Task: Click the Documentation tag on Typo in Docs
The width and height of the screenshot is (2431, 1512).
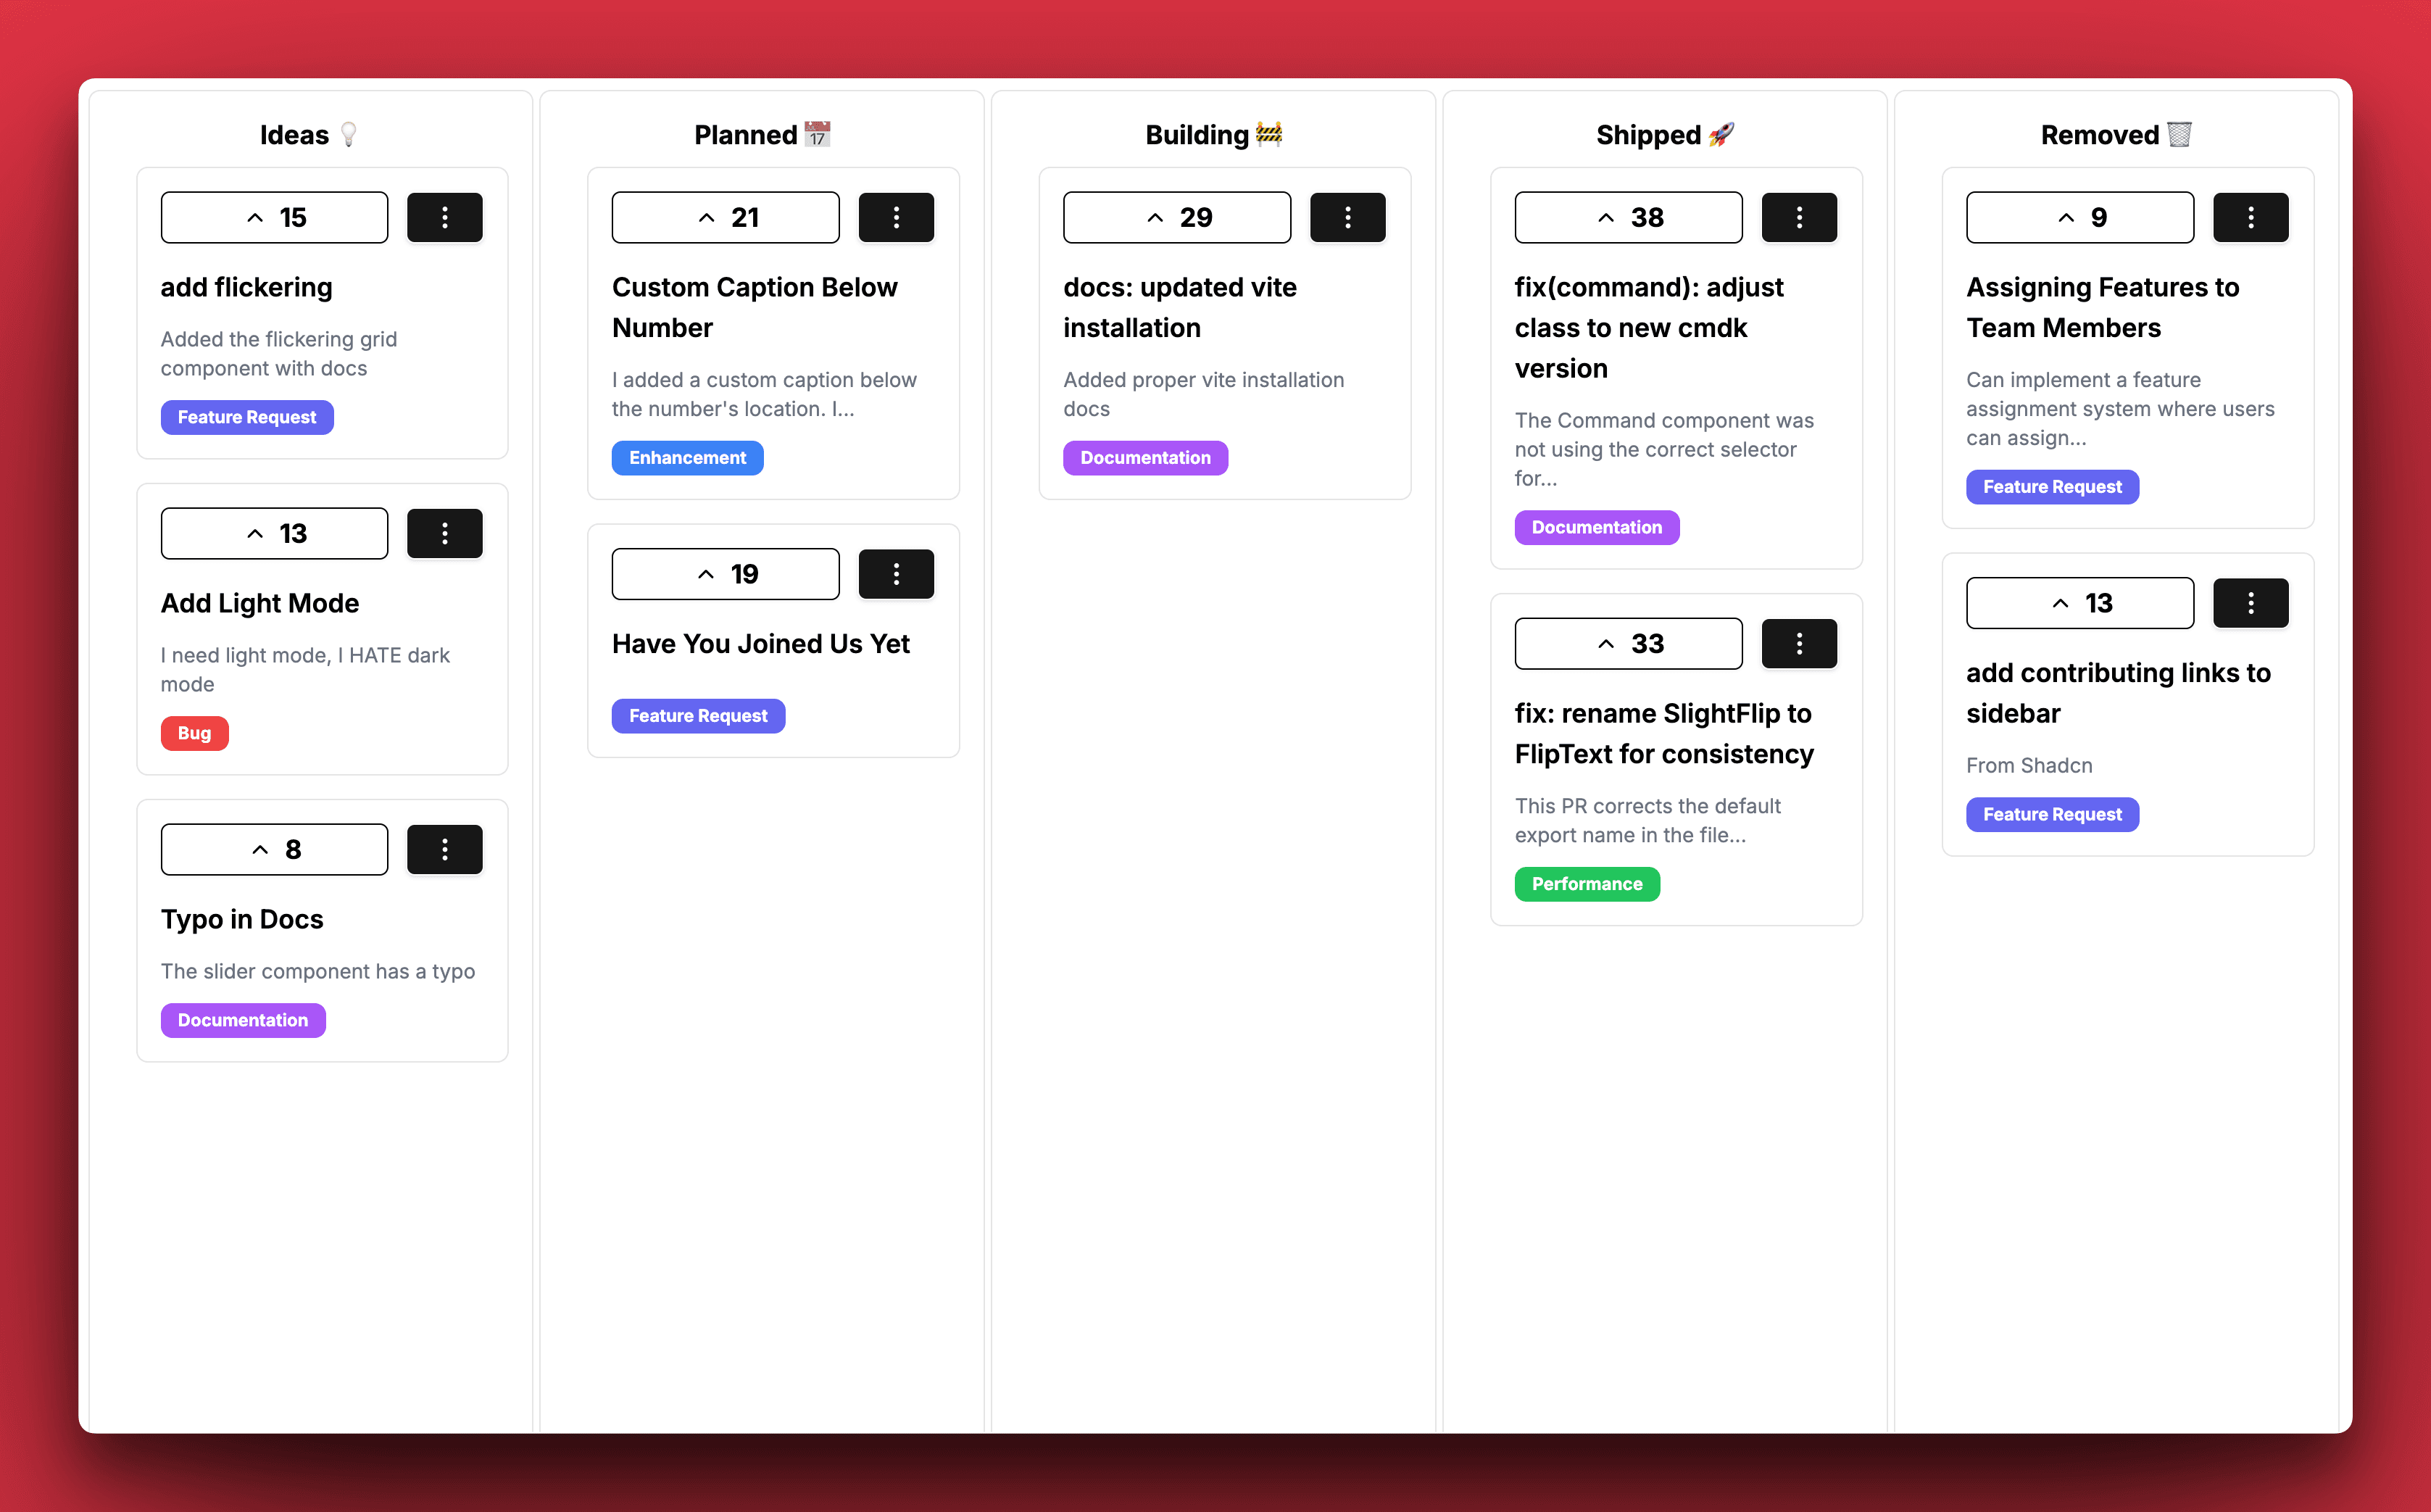Action: pyautogui.click(x=242, y=1019)
